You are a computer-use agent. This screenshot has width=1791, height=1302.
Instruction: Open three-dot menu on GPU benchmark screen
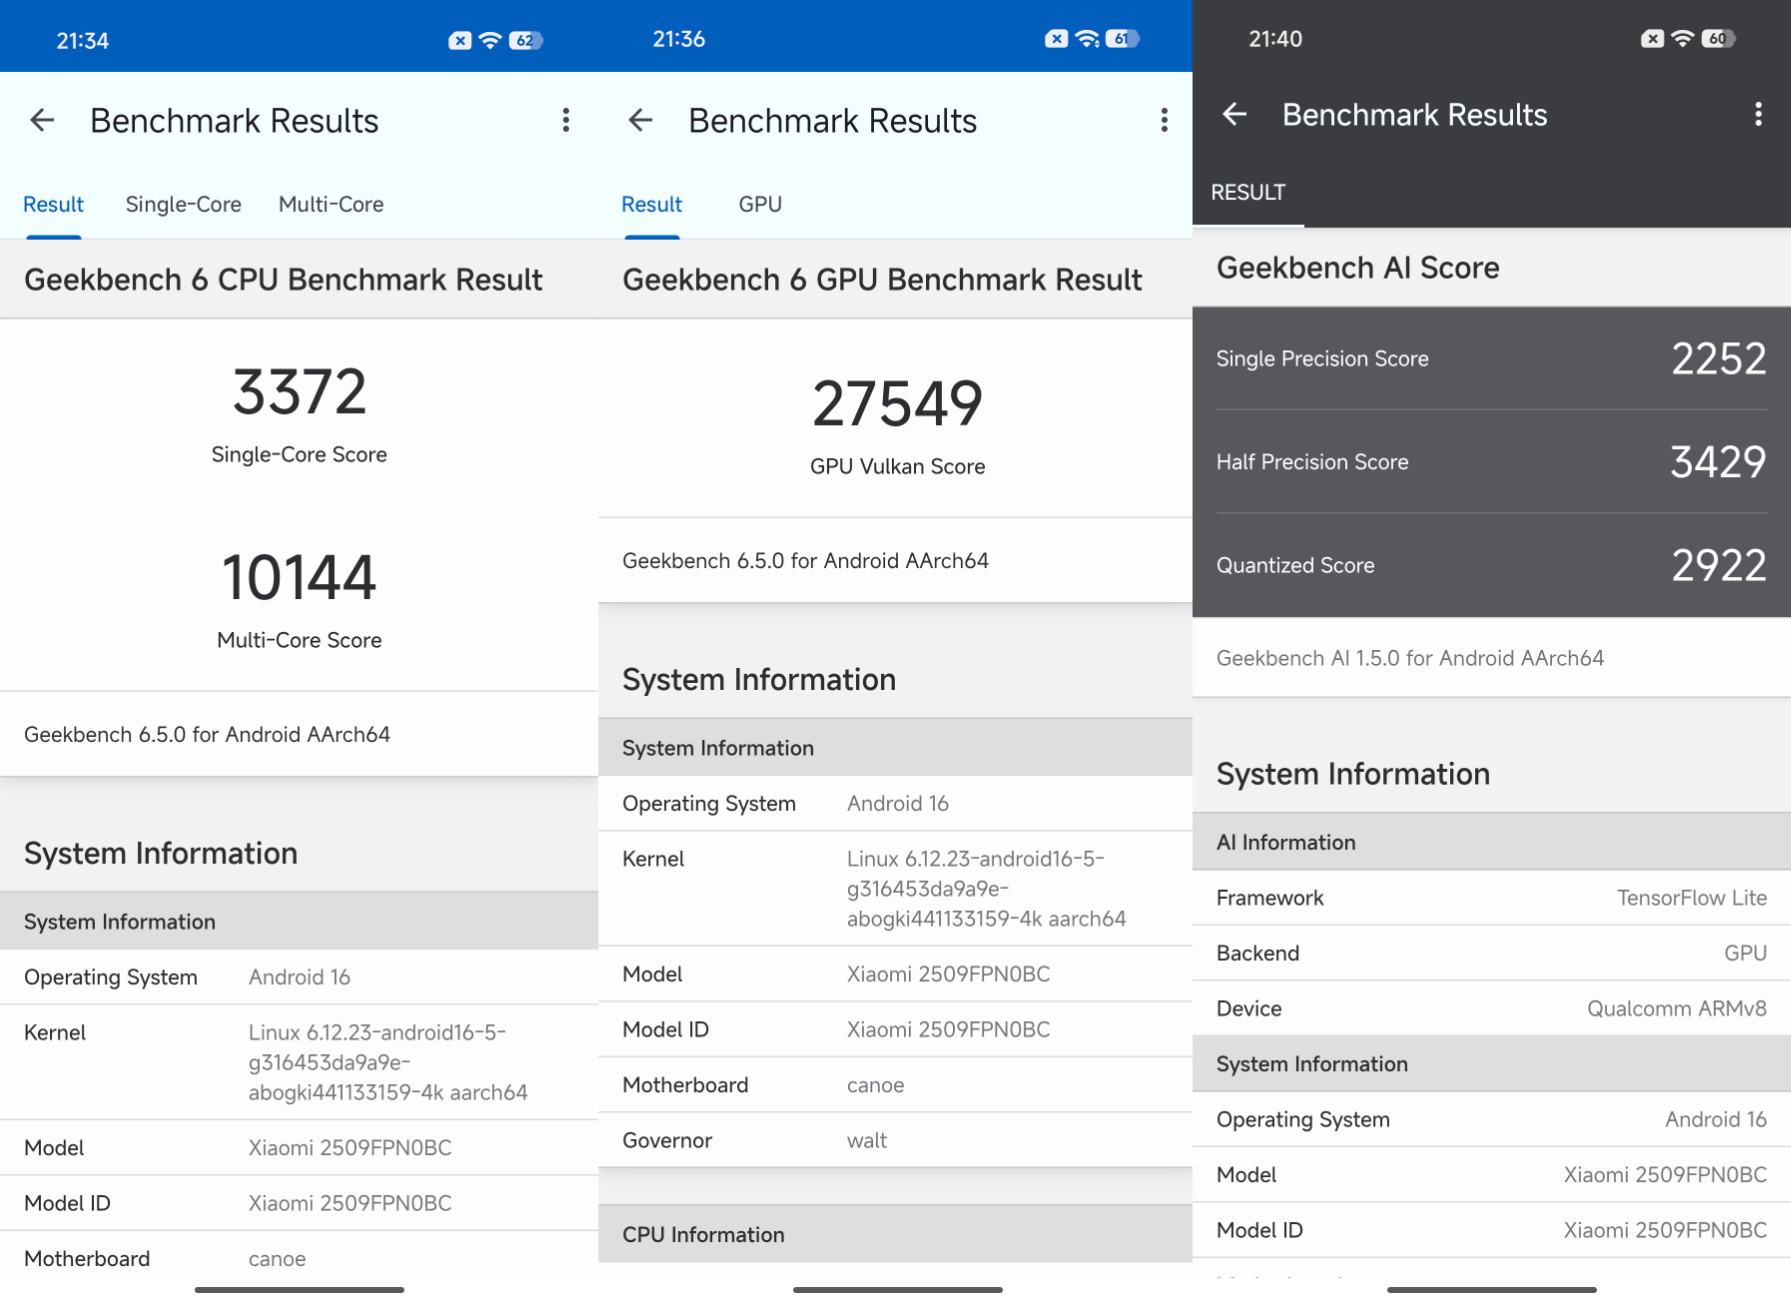pyautogui.click(x=1164, y=121)
